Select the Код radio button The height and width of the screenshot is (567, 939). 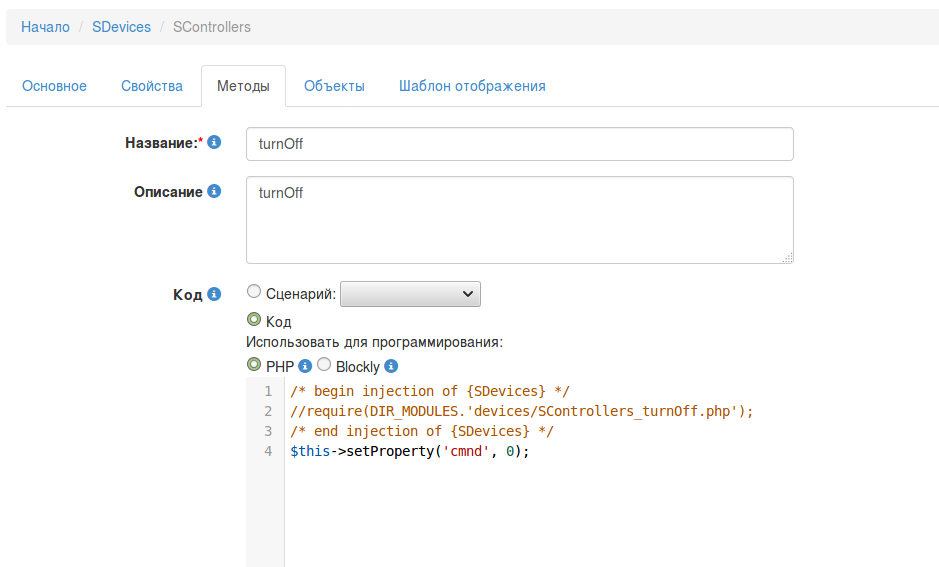254,320
